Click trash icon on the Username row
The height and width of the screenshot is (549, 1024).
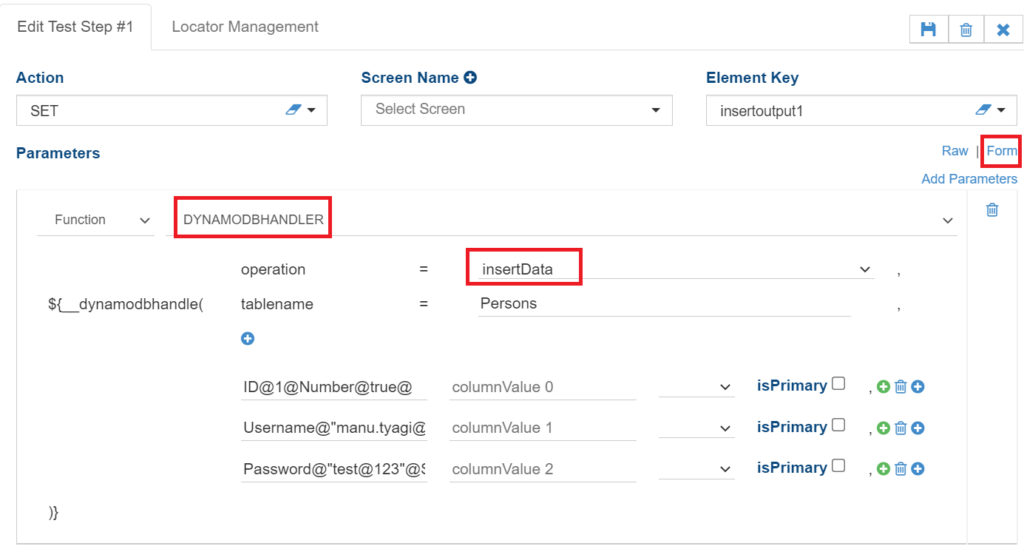tap(900, 428)
